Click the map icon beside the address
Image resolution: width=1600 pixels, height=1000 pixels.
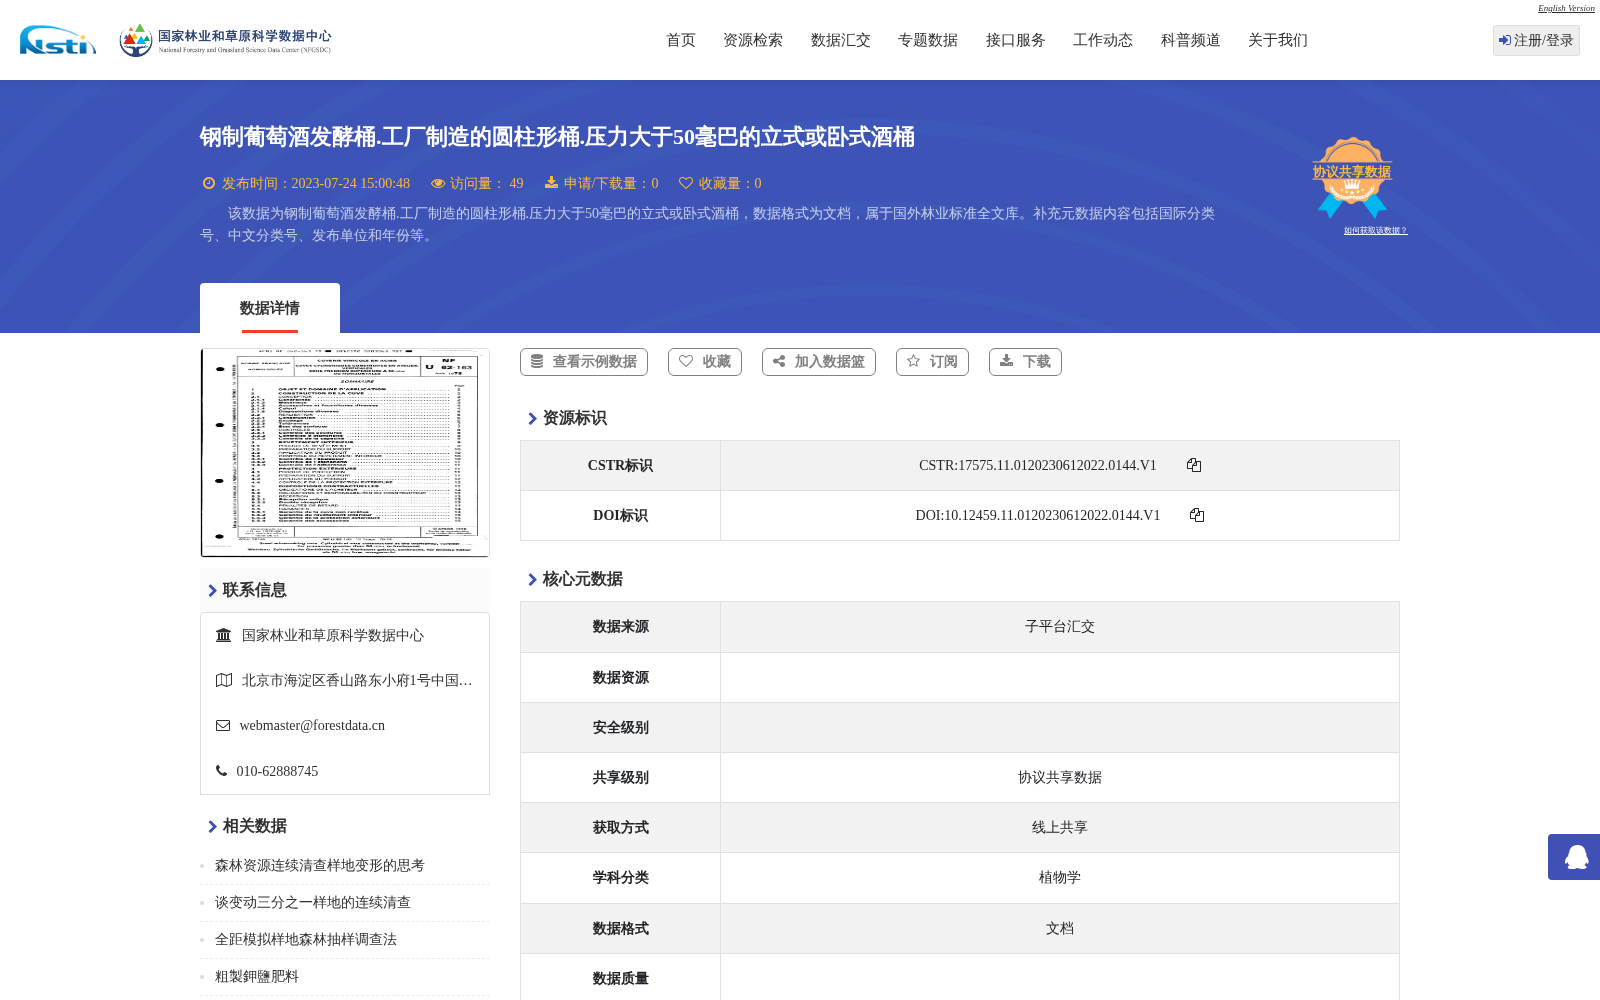[224, 680]
